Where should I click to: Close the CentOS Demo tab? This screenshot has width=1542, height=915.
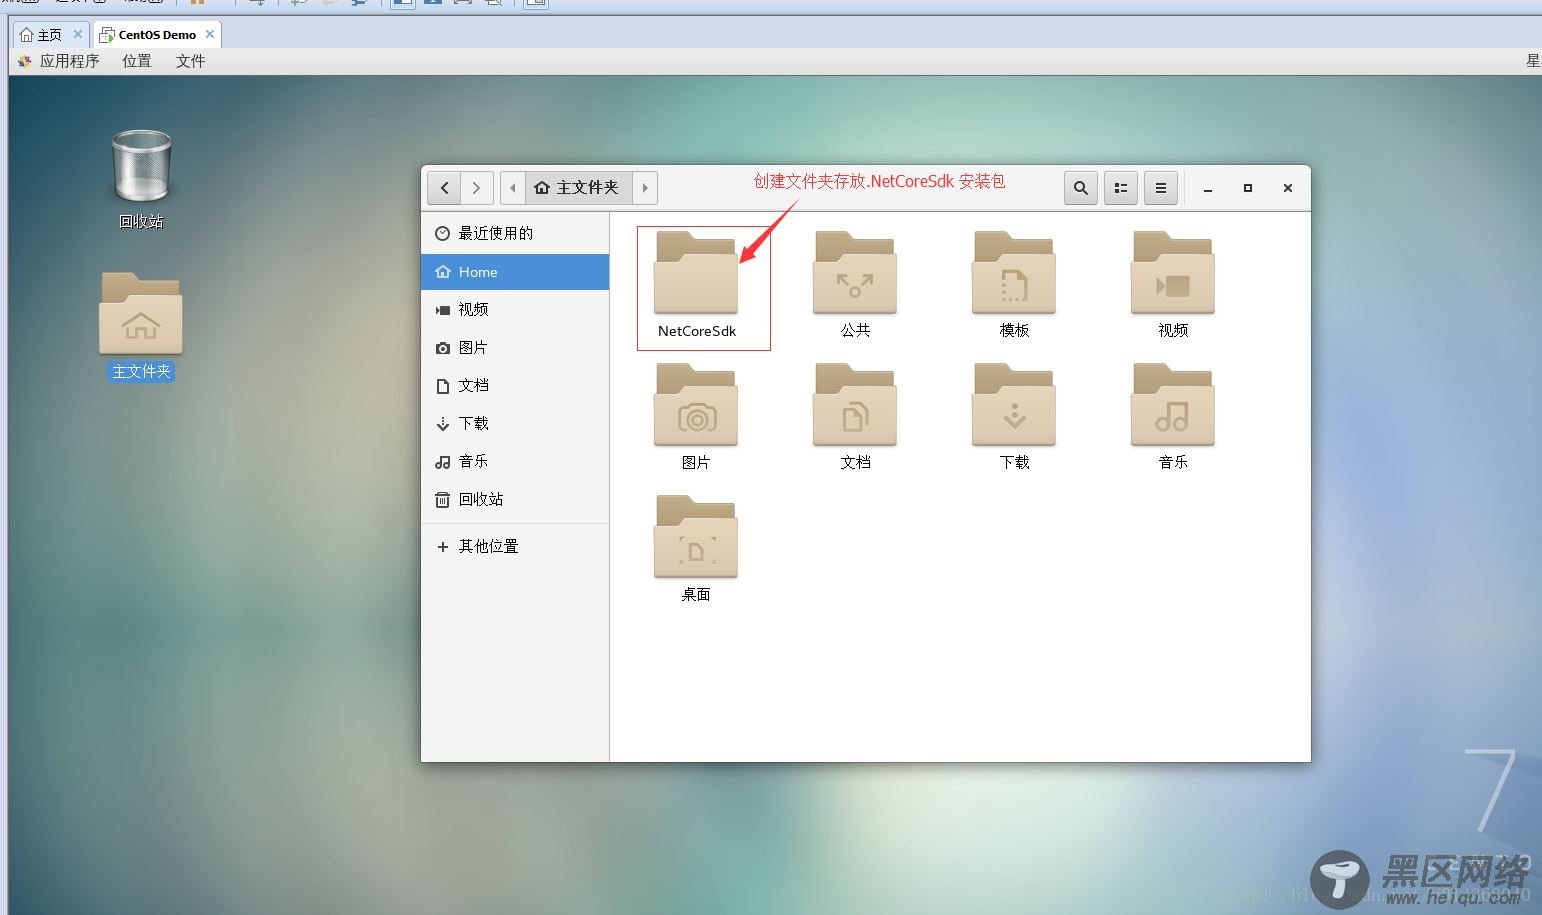tap(210, 34)
